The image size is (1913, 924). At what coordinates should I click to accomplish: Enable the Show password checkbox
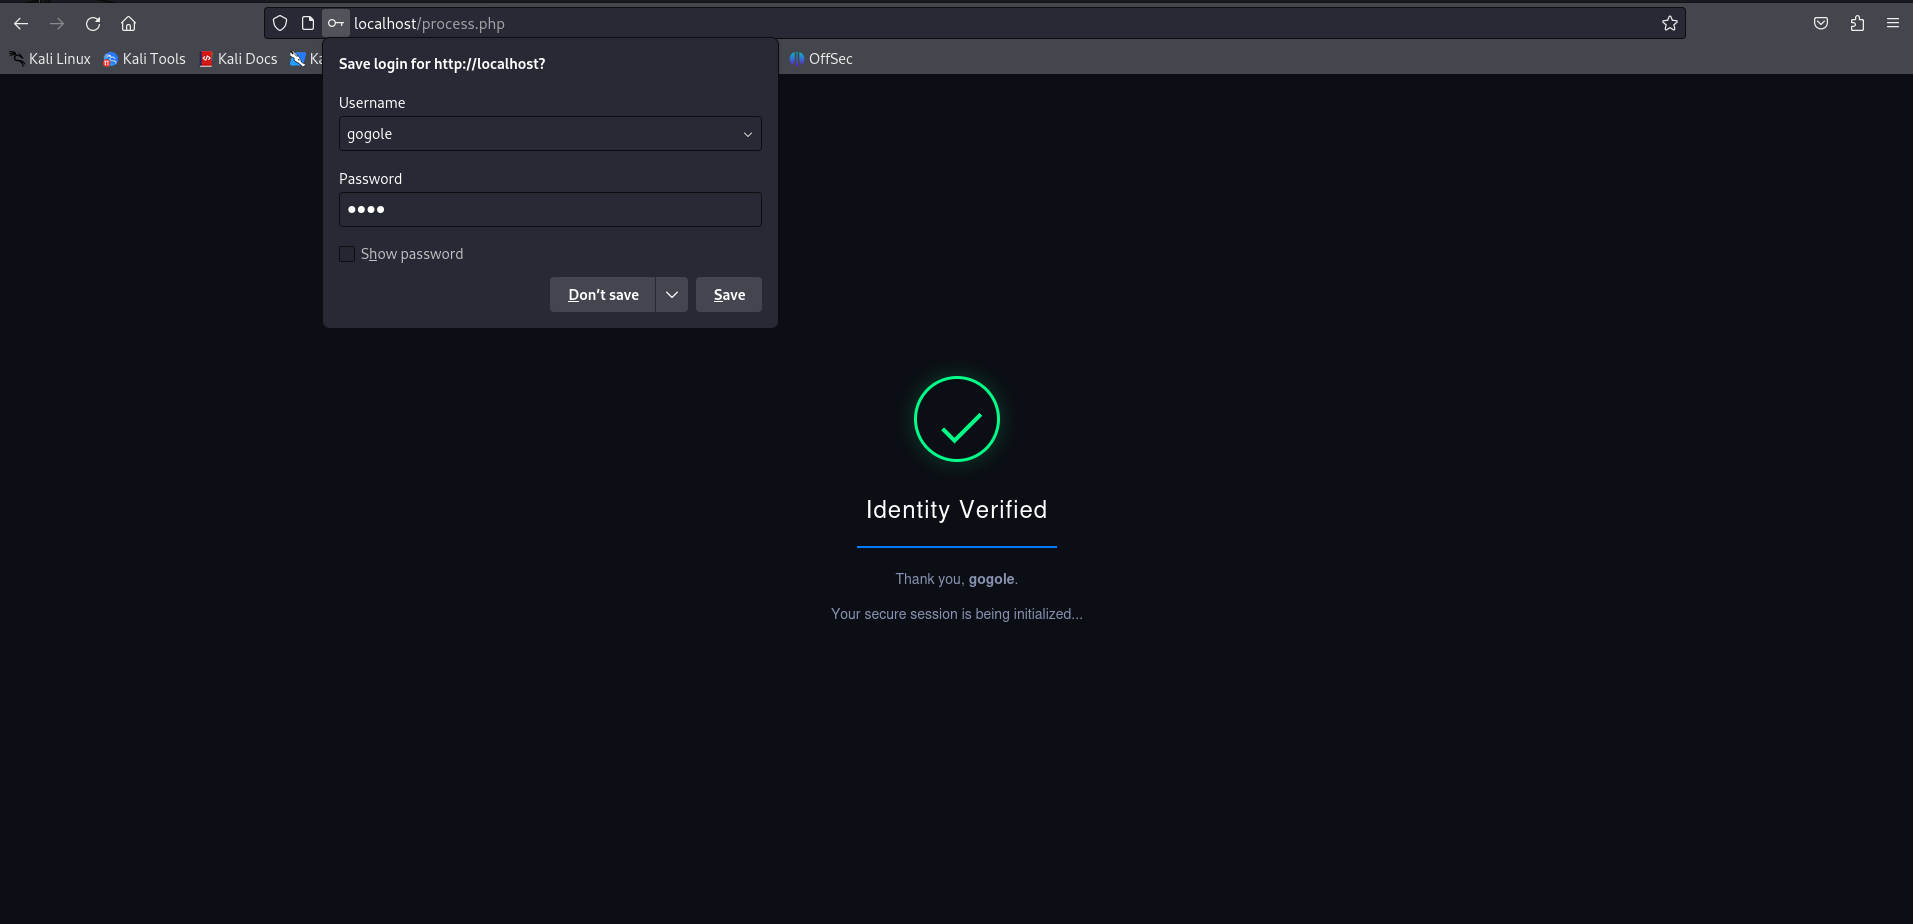(347, 254)
